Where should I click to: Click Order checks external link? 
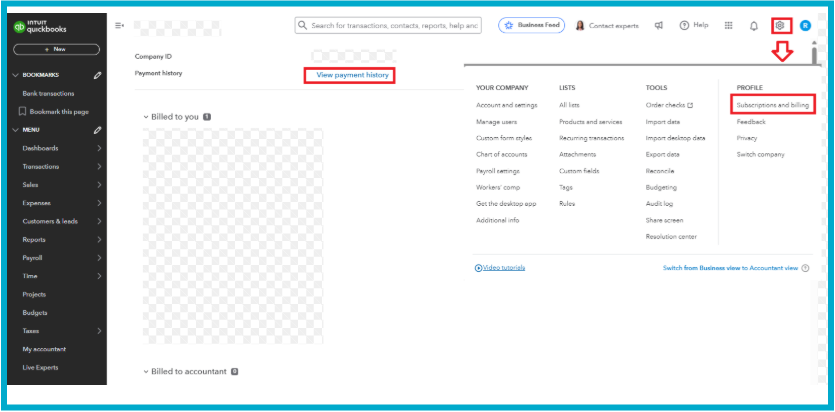pos(669,105)
